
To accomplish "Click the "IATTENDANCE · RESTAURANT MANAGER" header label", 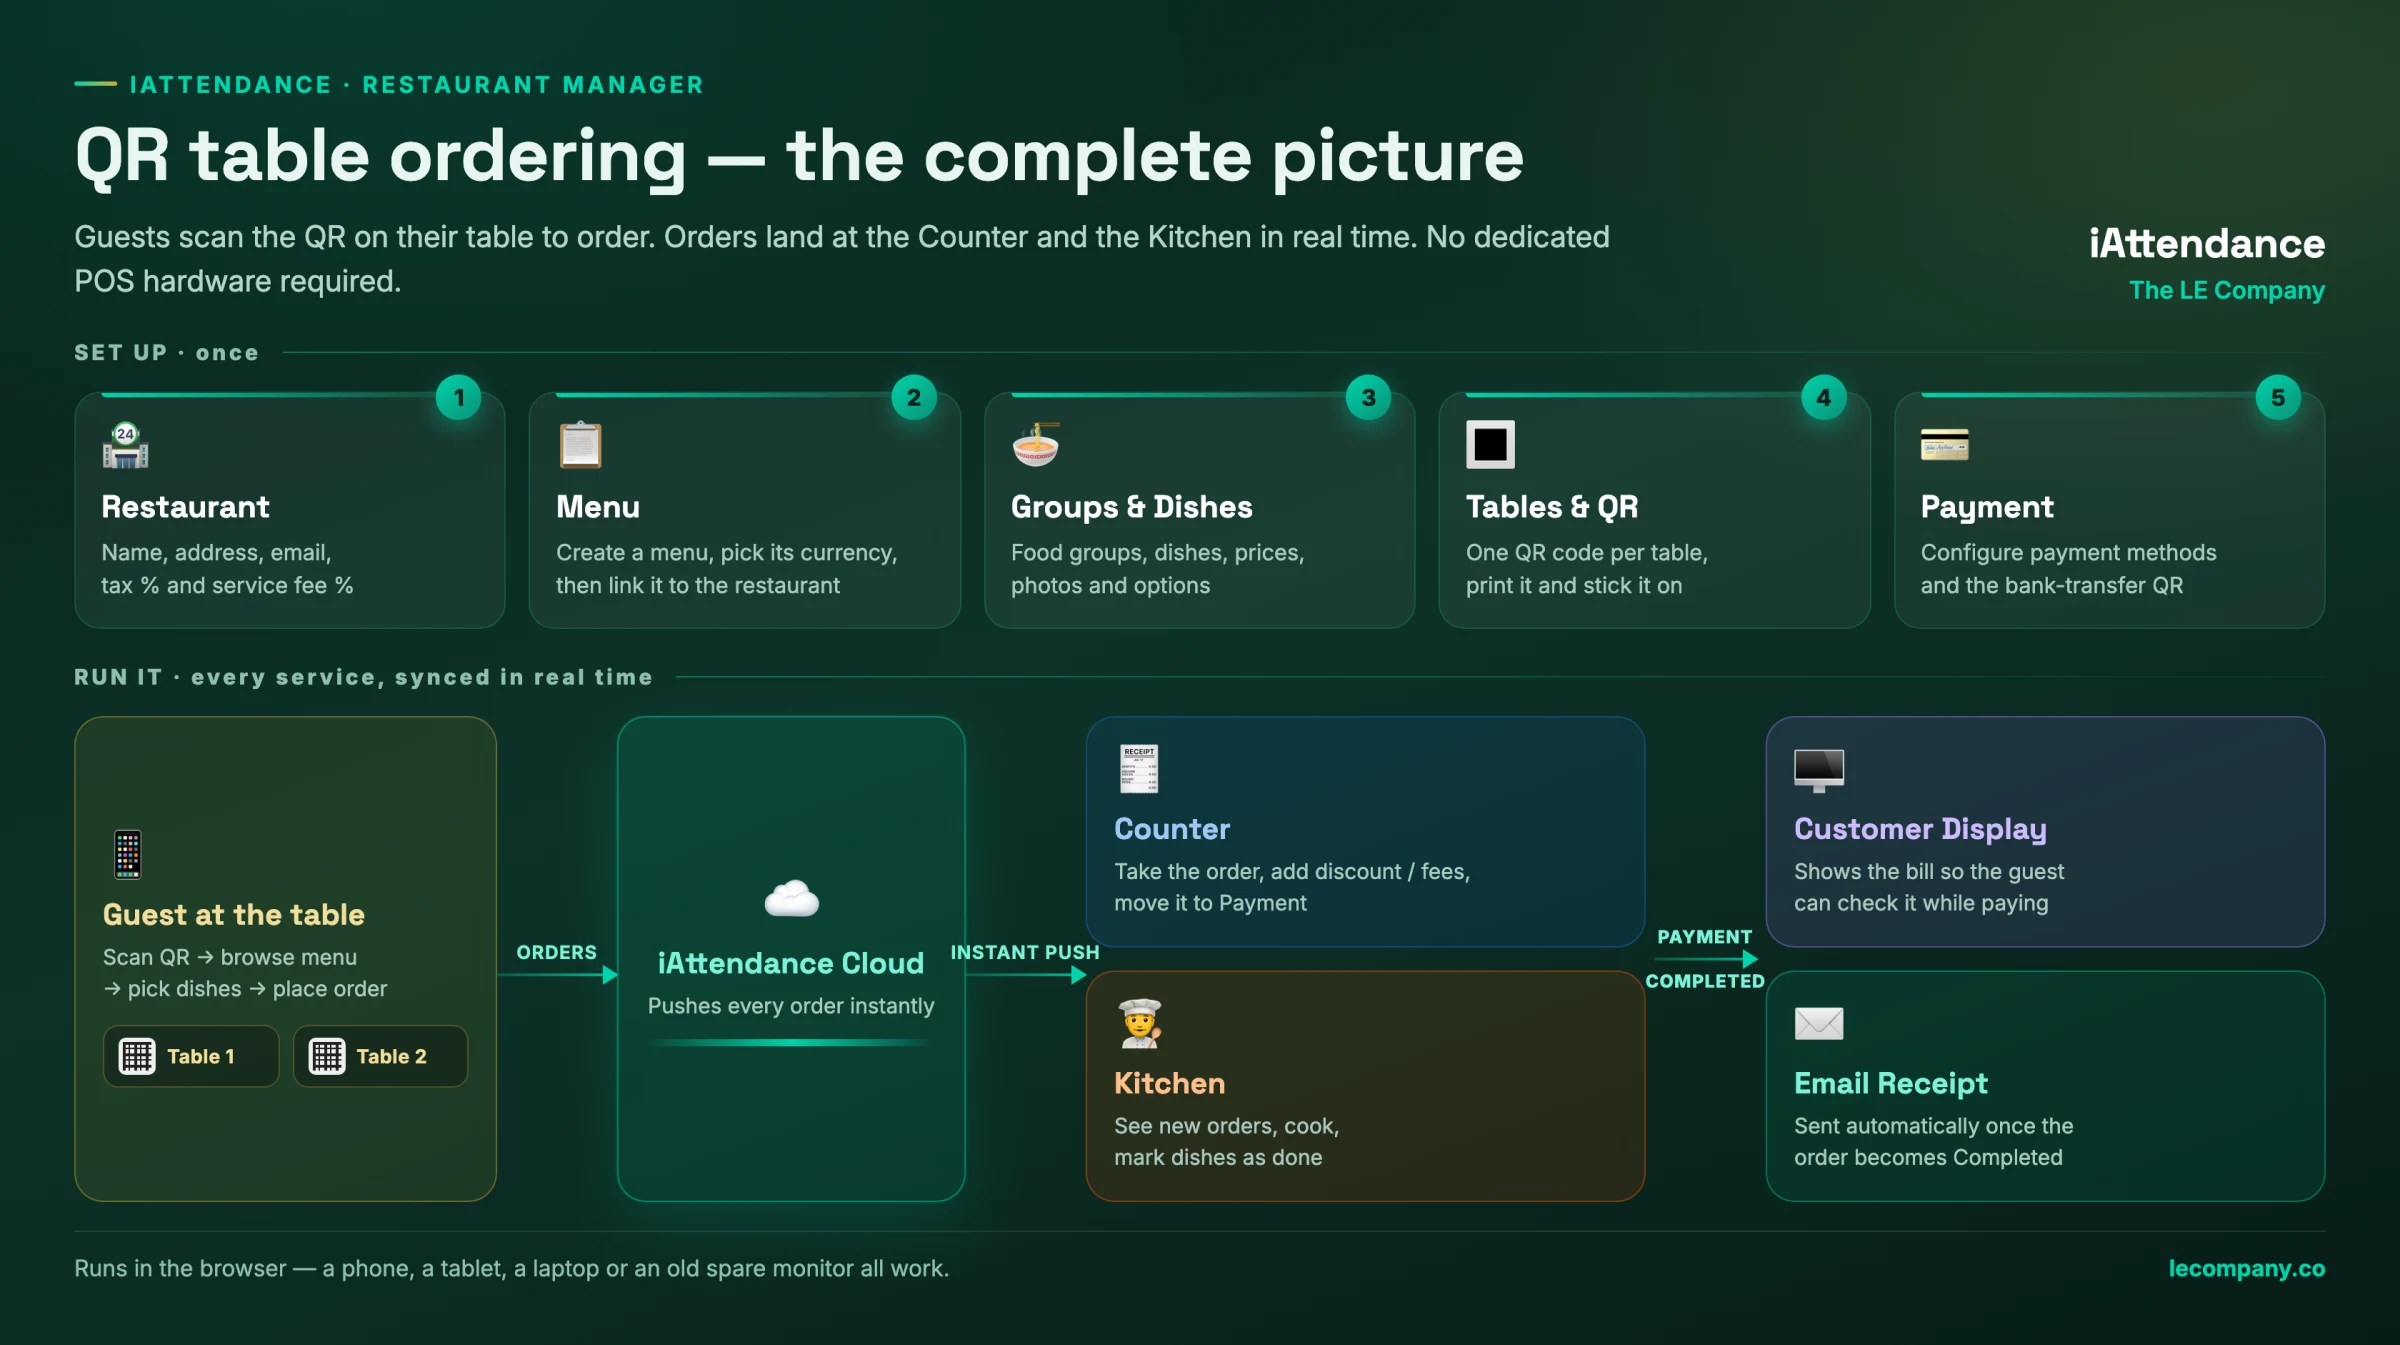I will coord(416,85).
